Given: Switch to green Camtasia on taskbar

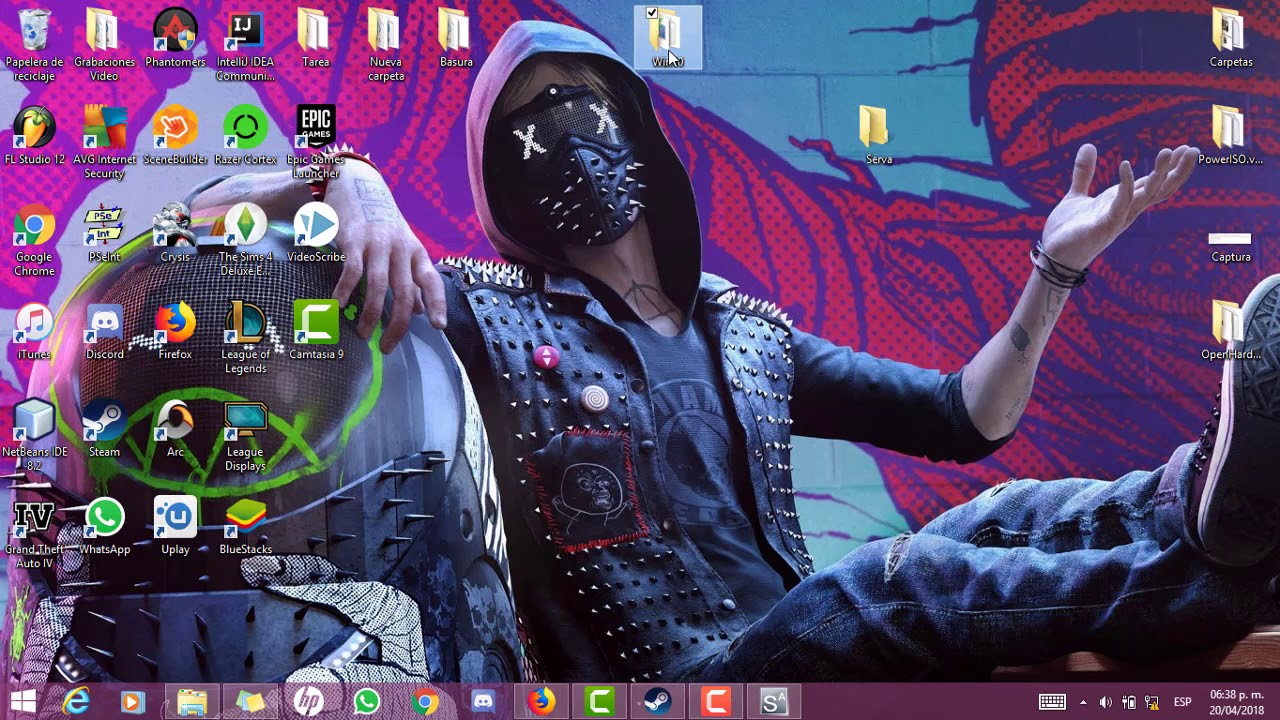Looking at the screenshot, I should point(600,702).
